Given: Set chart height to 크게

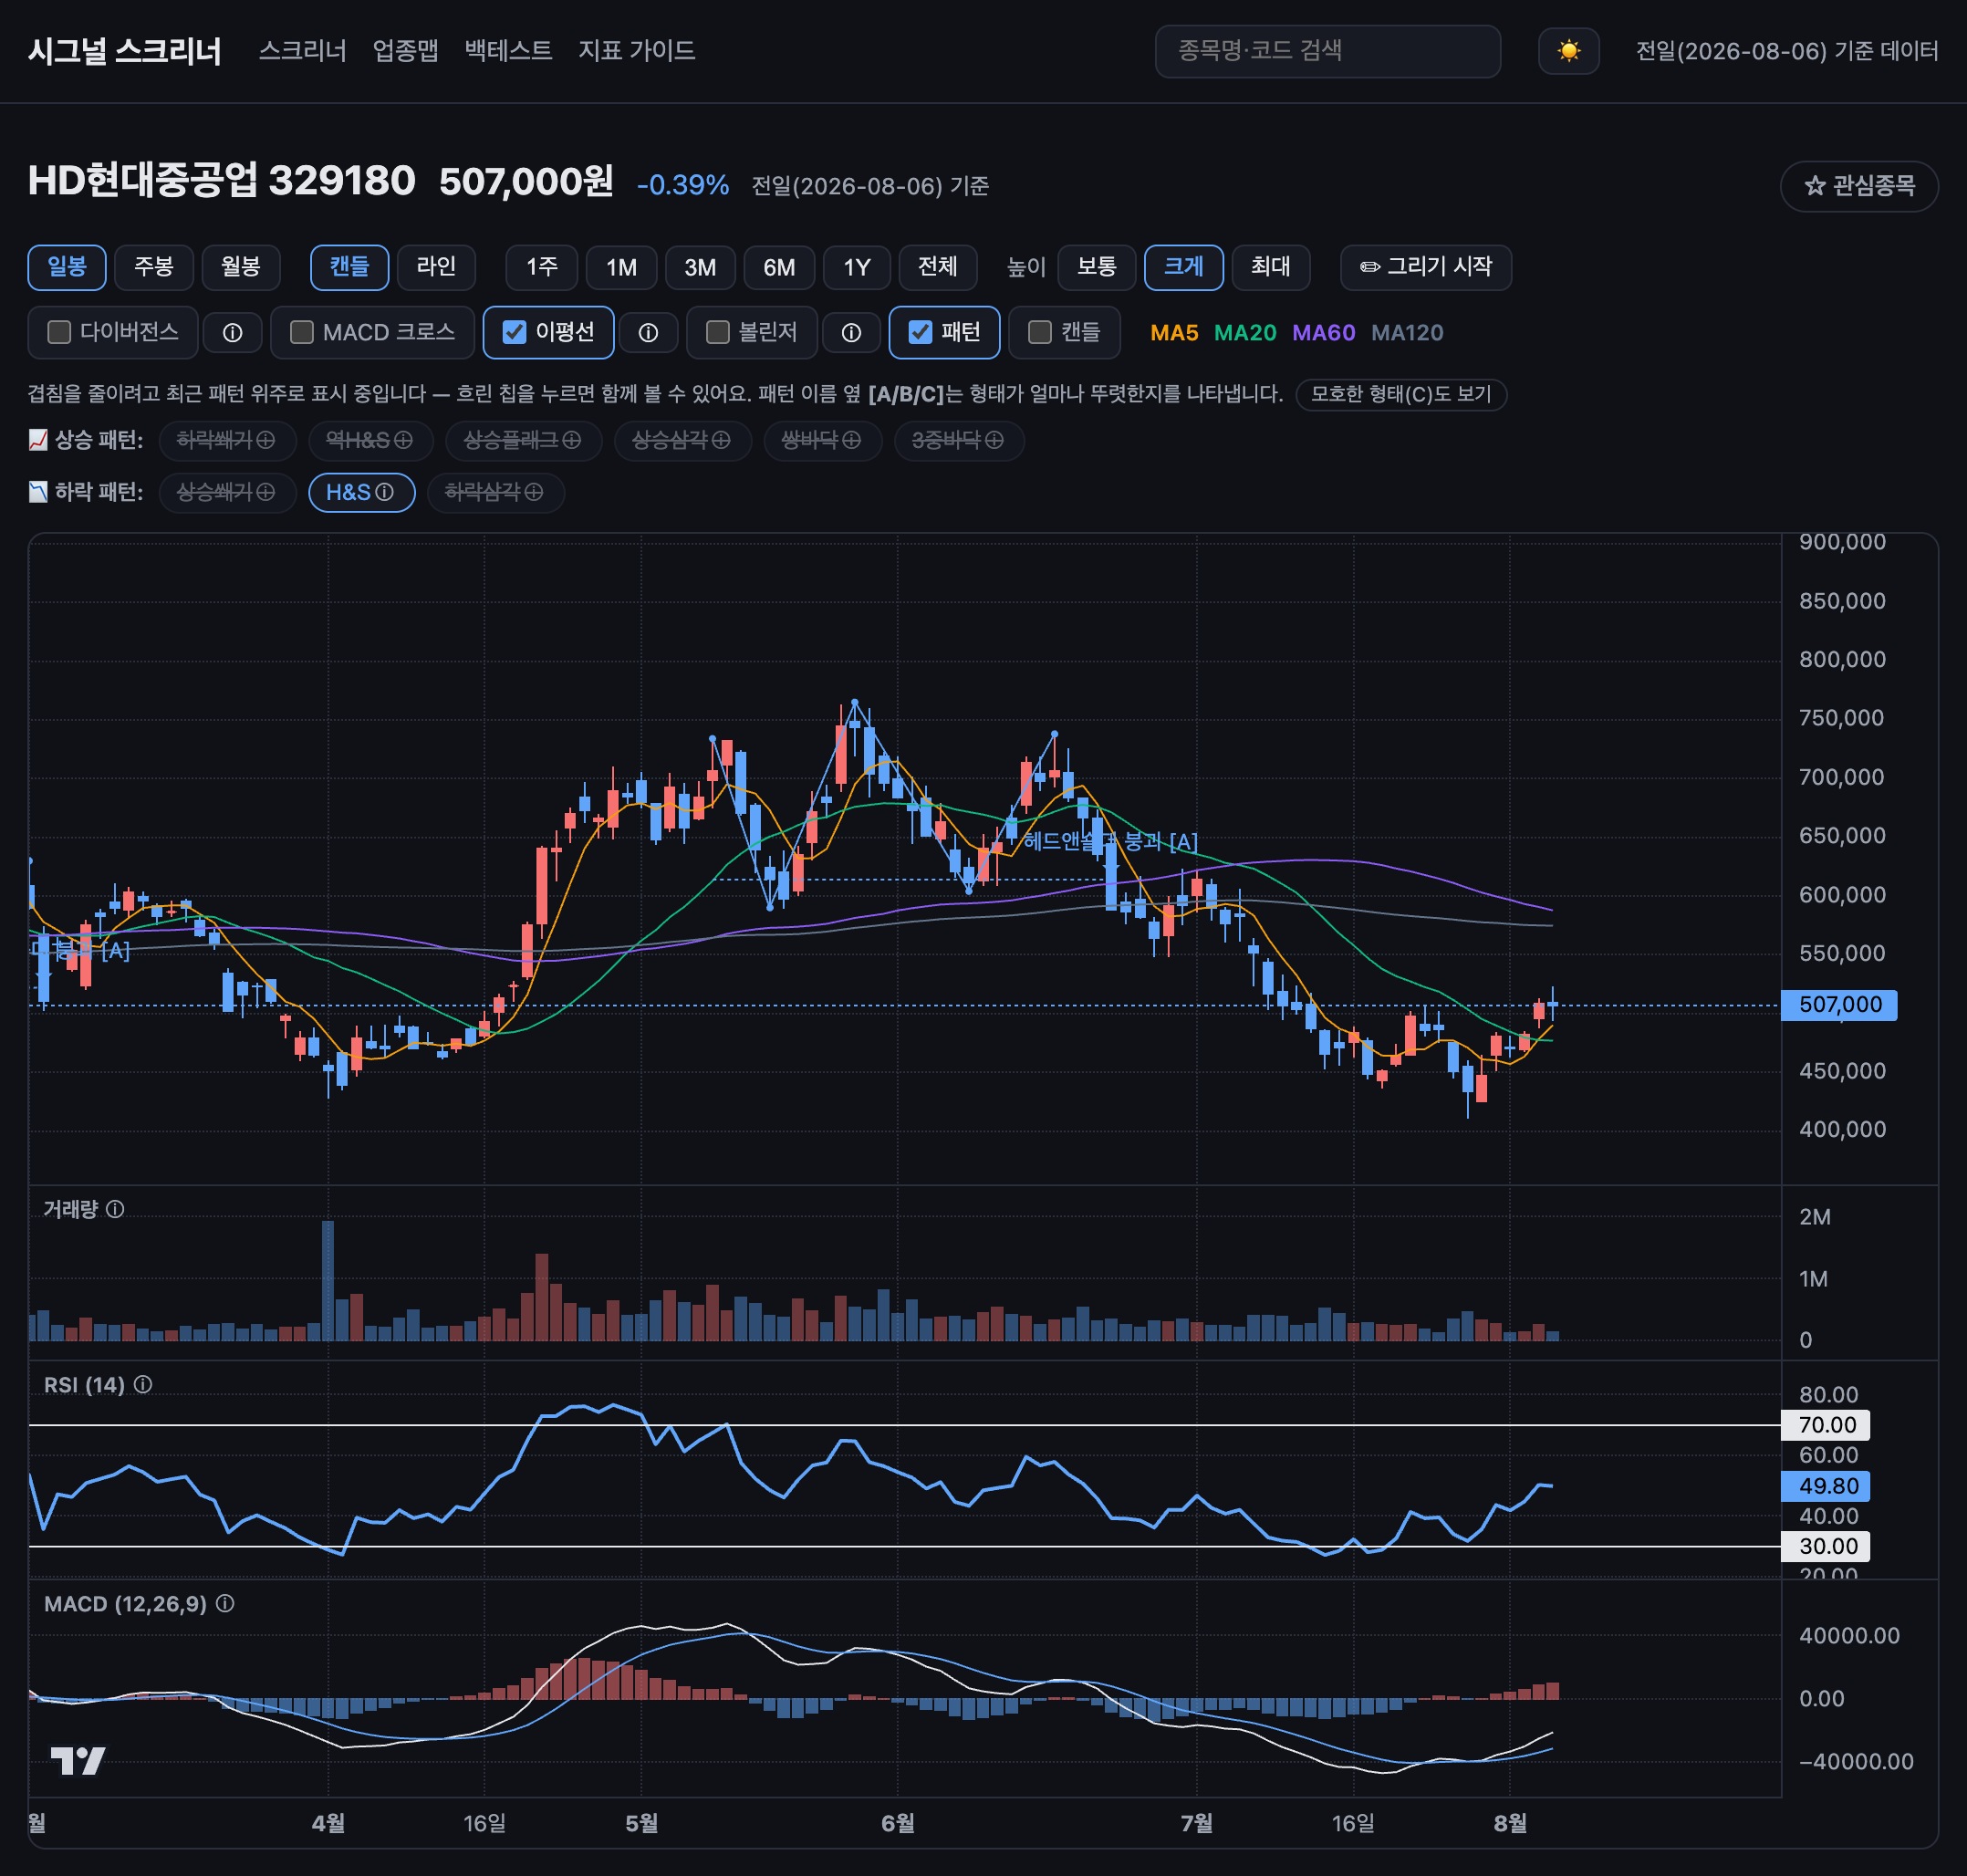Looking at the screenshot, I should click(x=1184, y=267).
